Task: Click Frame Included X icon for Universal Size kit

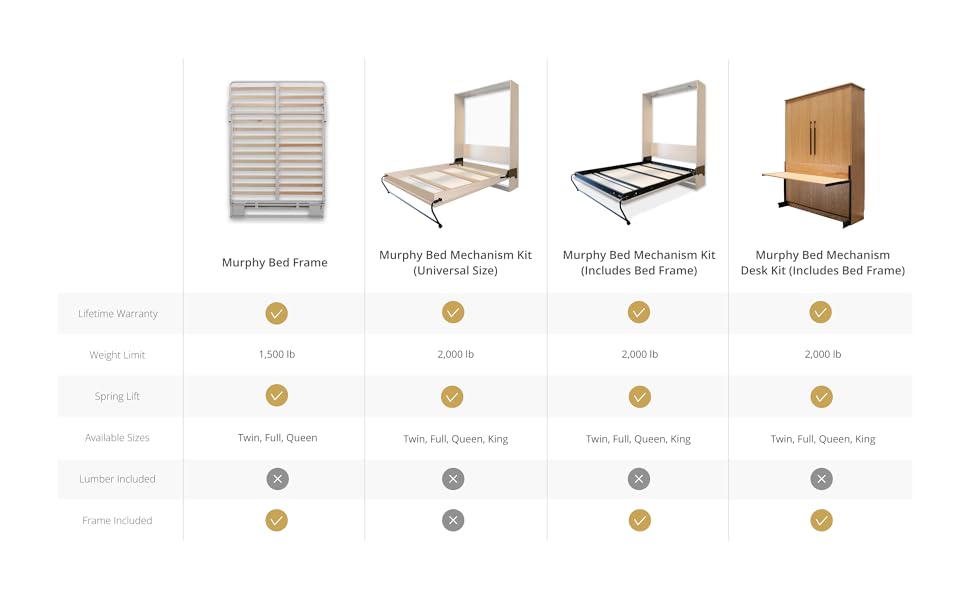Action: pyautogui.click(x=453, y=520)
